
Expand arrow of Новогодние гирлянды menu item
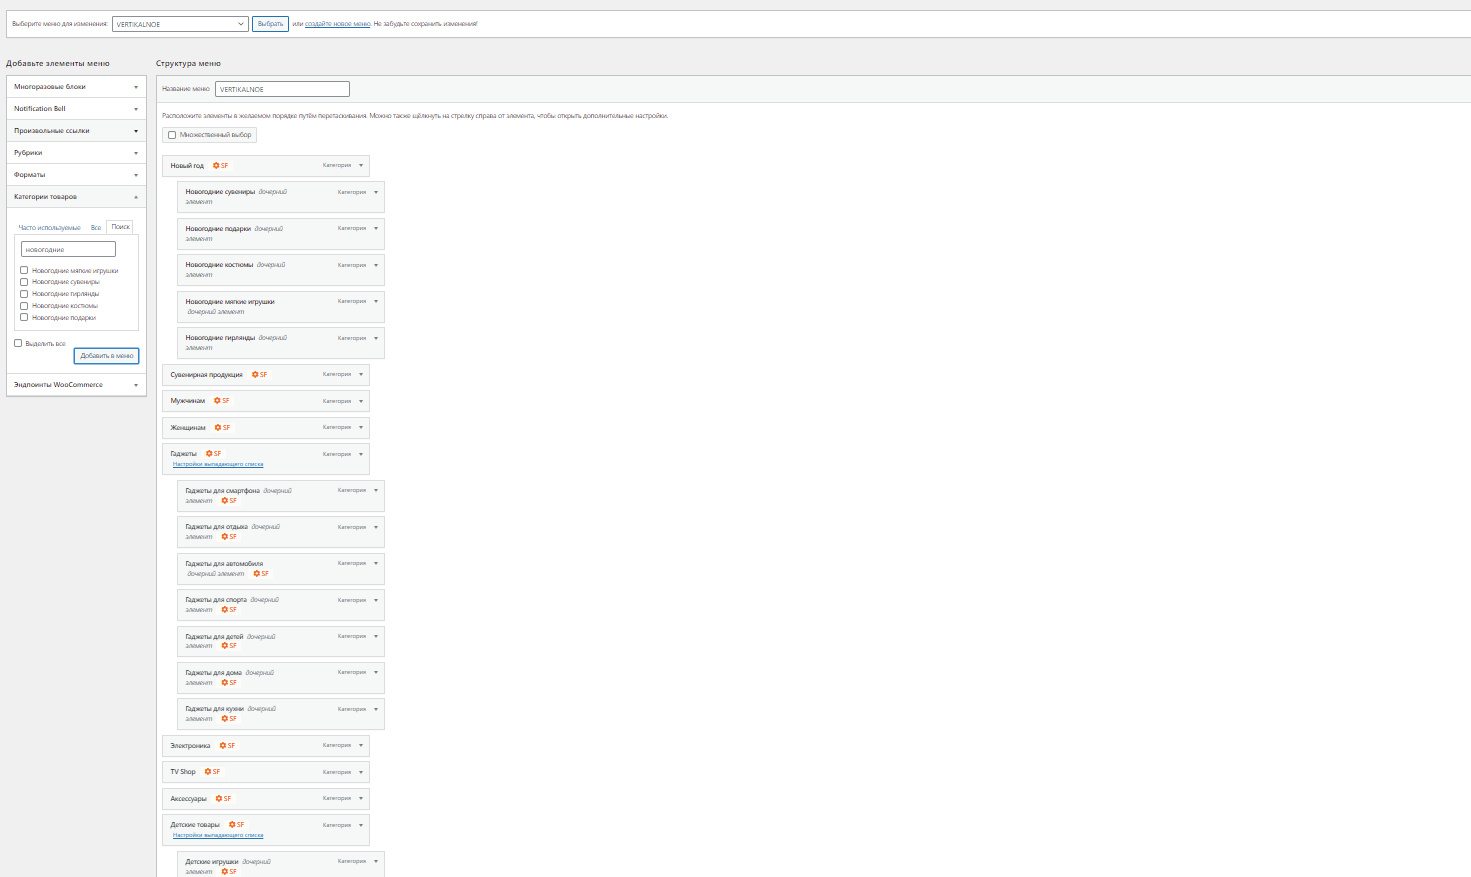(x=376, y=338)
